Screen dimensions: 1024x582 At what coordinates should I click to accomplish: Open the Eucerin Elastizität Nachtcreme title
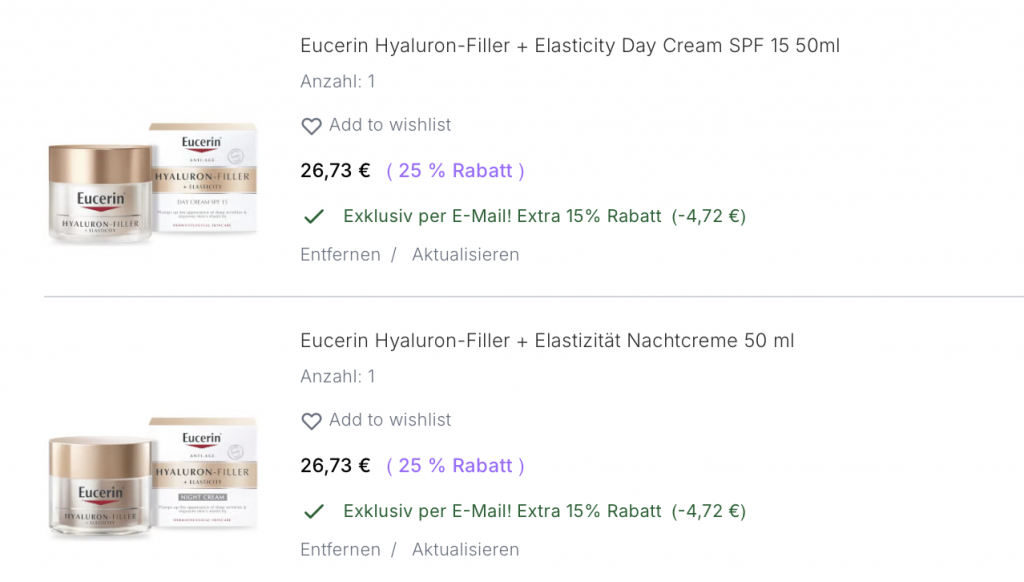547,341
